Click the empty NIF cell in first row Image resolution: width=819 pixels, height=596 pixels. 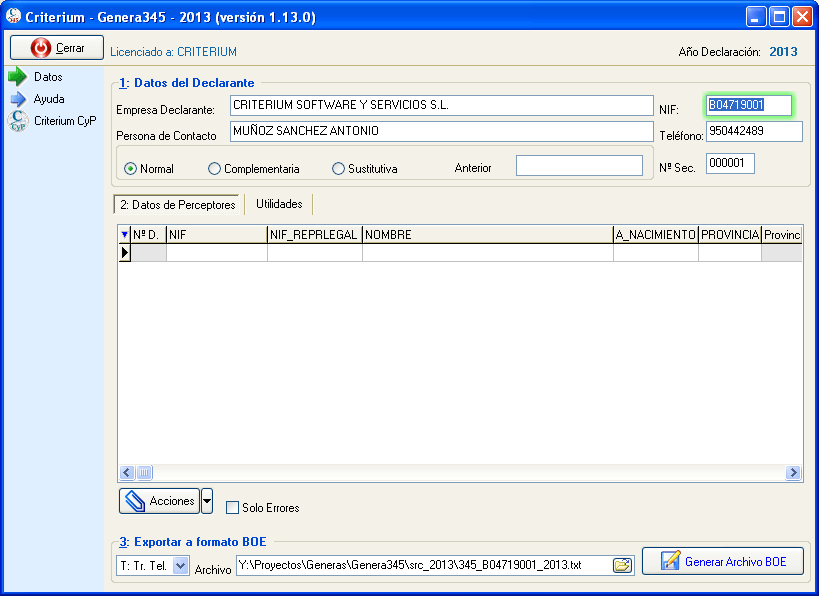click(x=217, y=253)
